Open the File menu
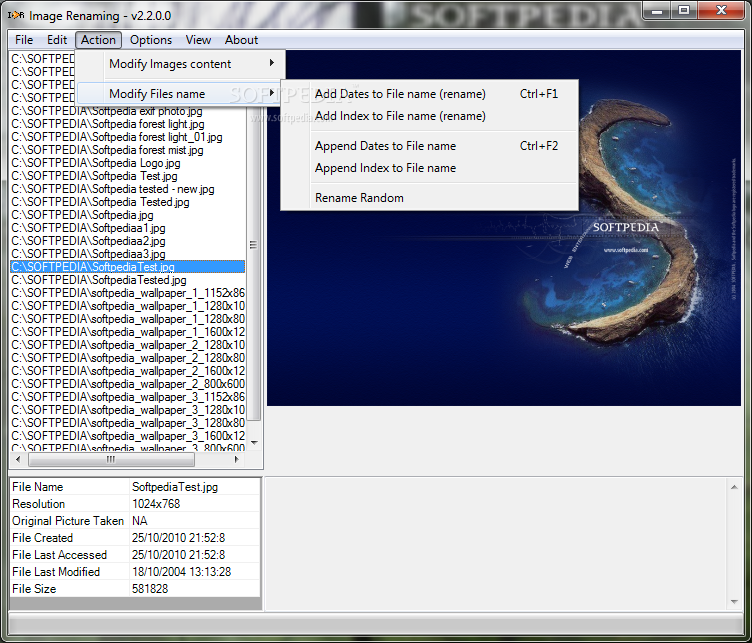The height and width of the screenshot is (643, 752). tap(24, 40)
